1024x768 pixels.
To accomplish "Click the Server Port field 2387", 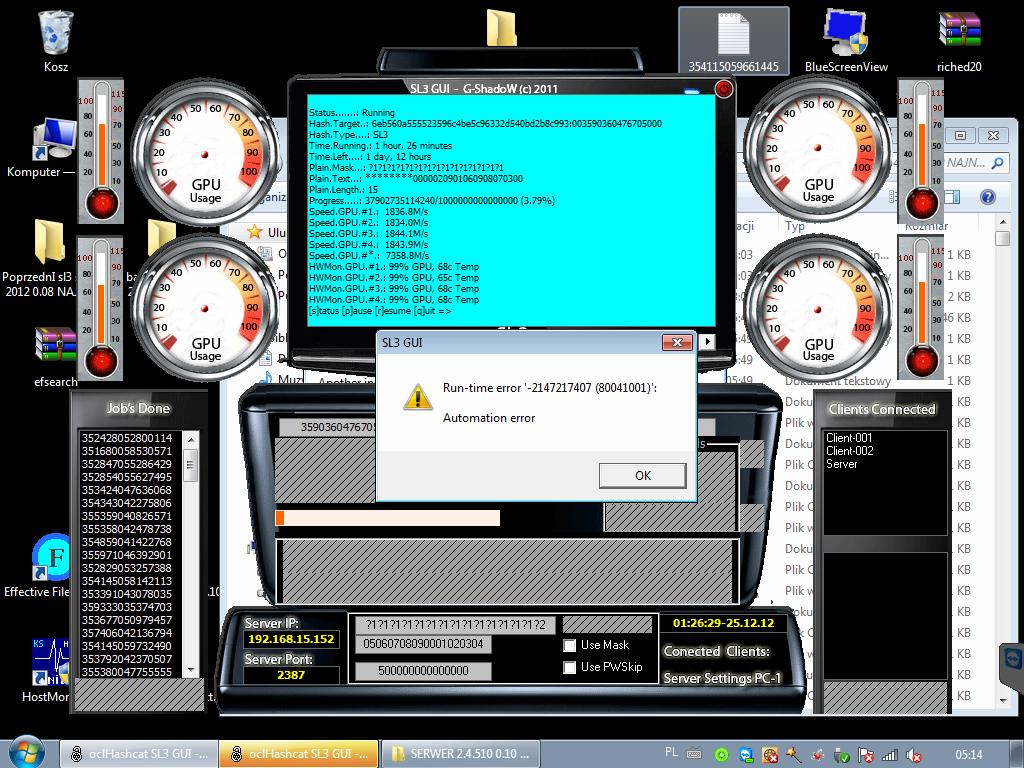I will 291,675.
